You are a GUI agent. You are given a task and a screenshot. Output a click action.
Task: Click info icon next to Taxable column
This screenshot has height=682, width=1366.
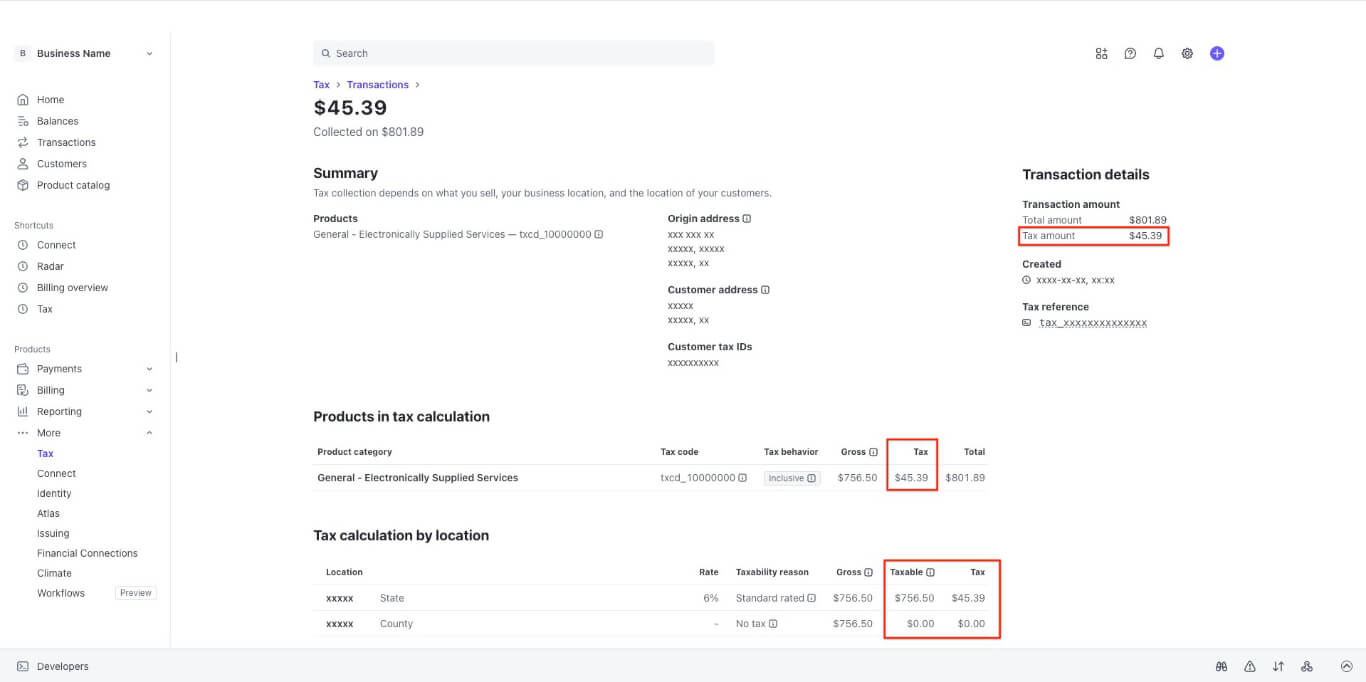930,573
